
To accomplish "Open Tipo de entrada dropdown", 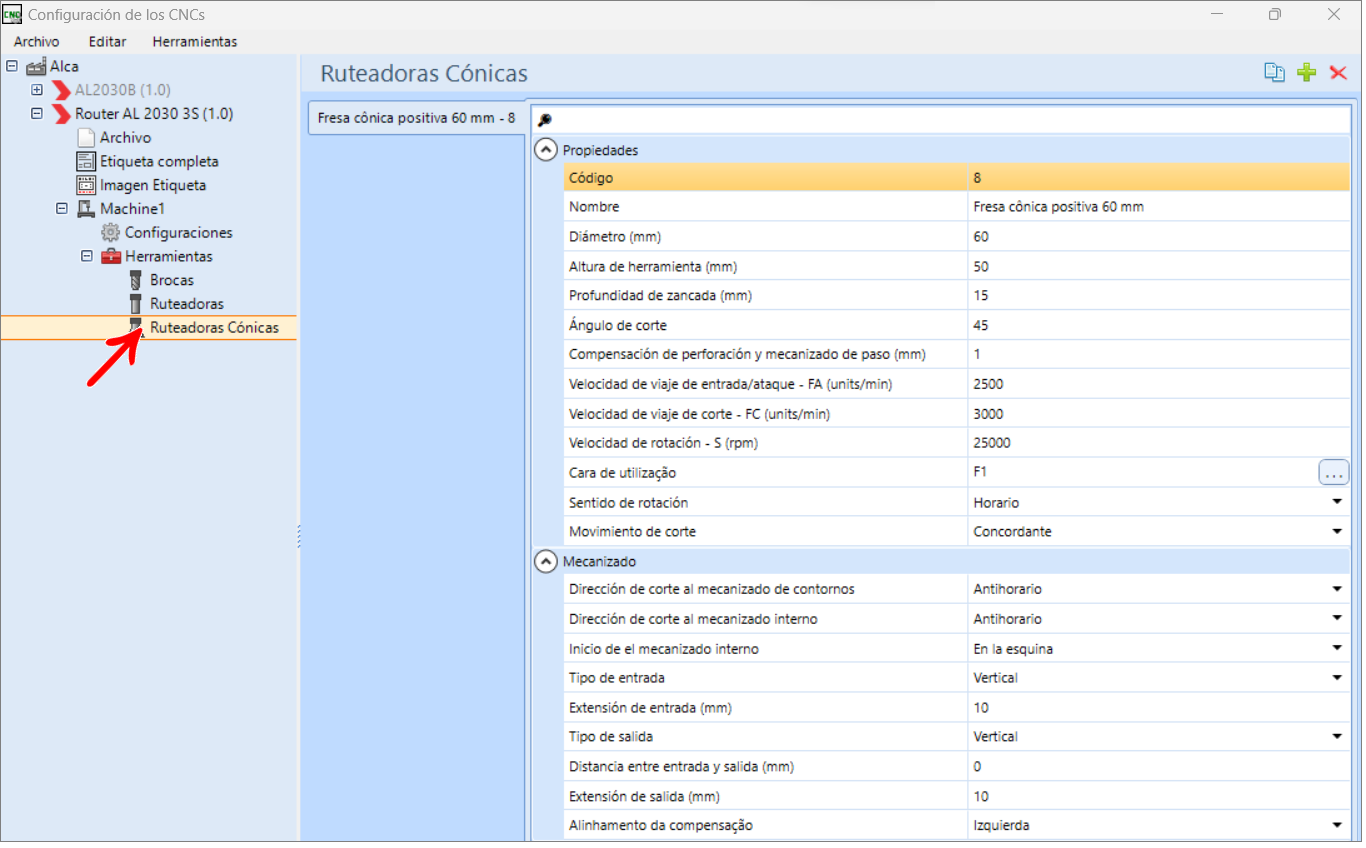I will (x=1337, y=678).
